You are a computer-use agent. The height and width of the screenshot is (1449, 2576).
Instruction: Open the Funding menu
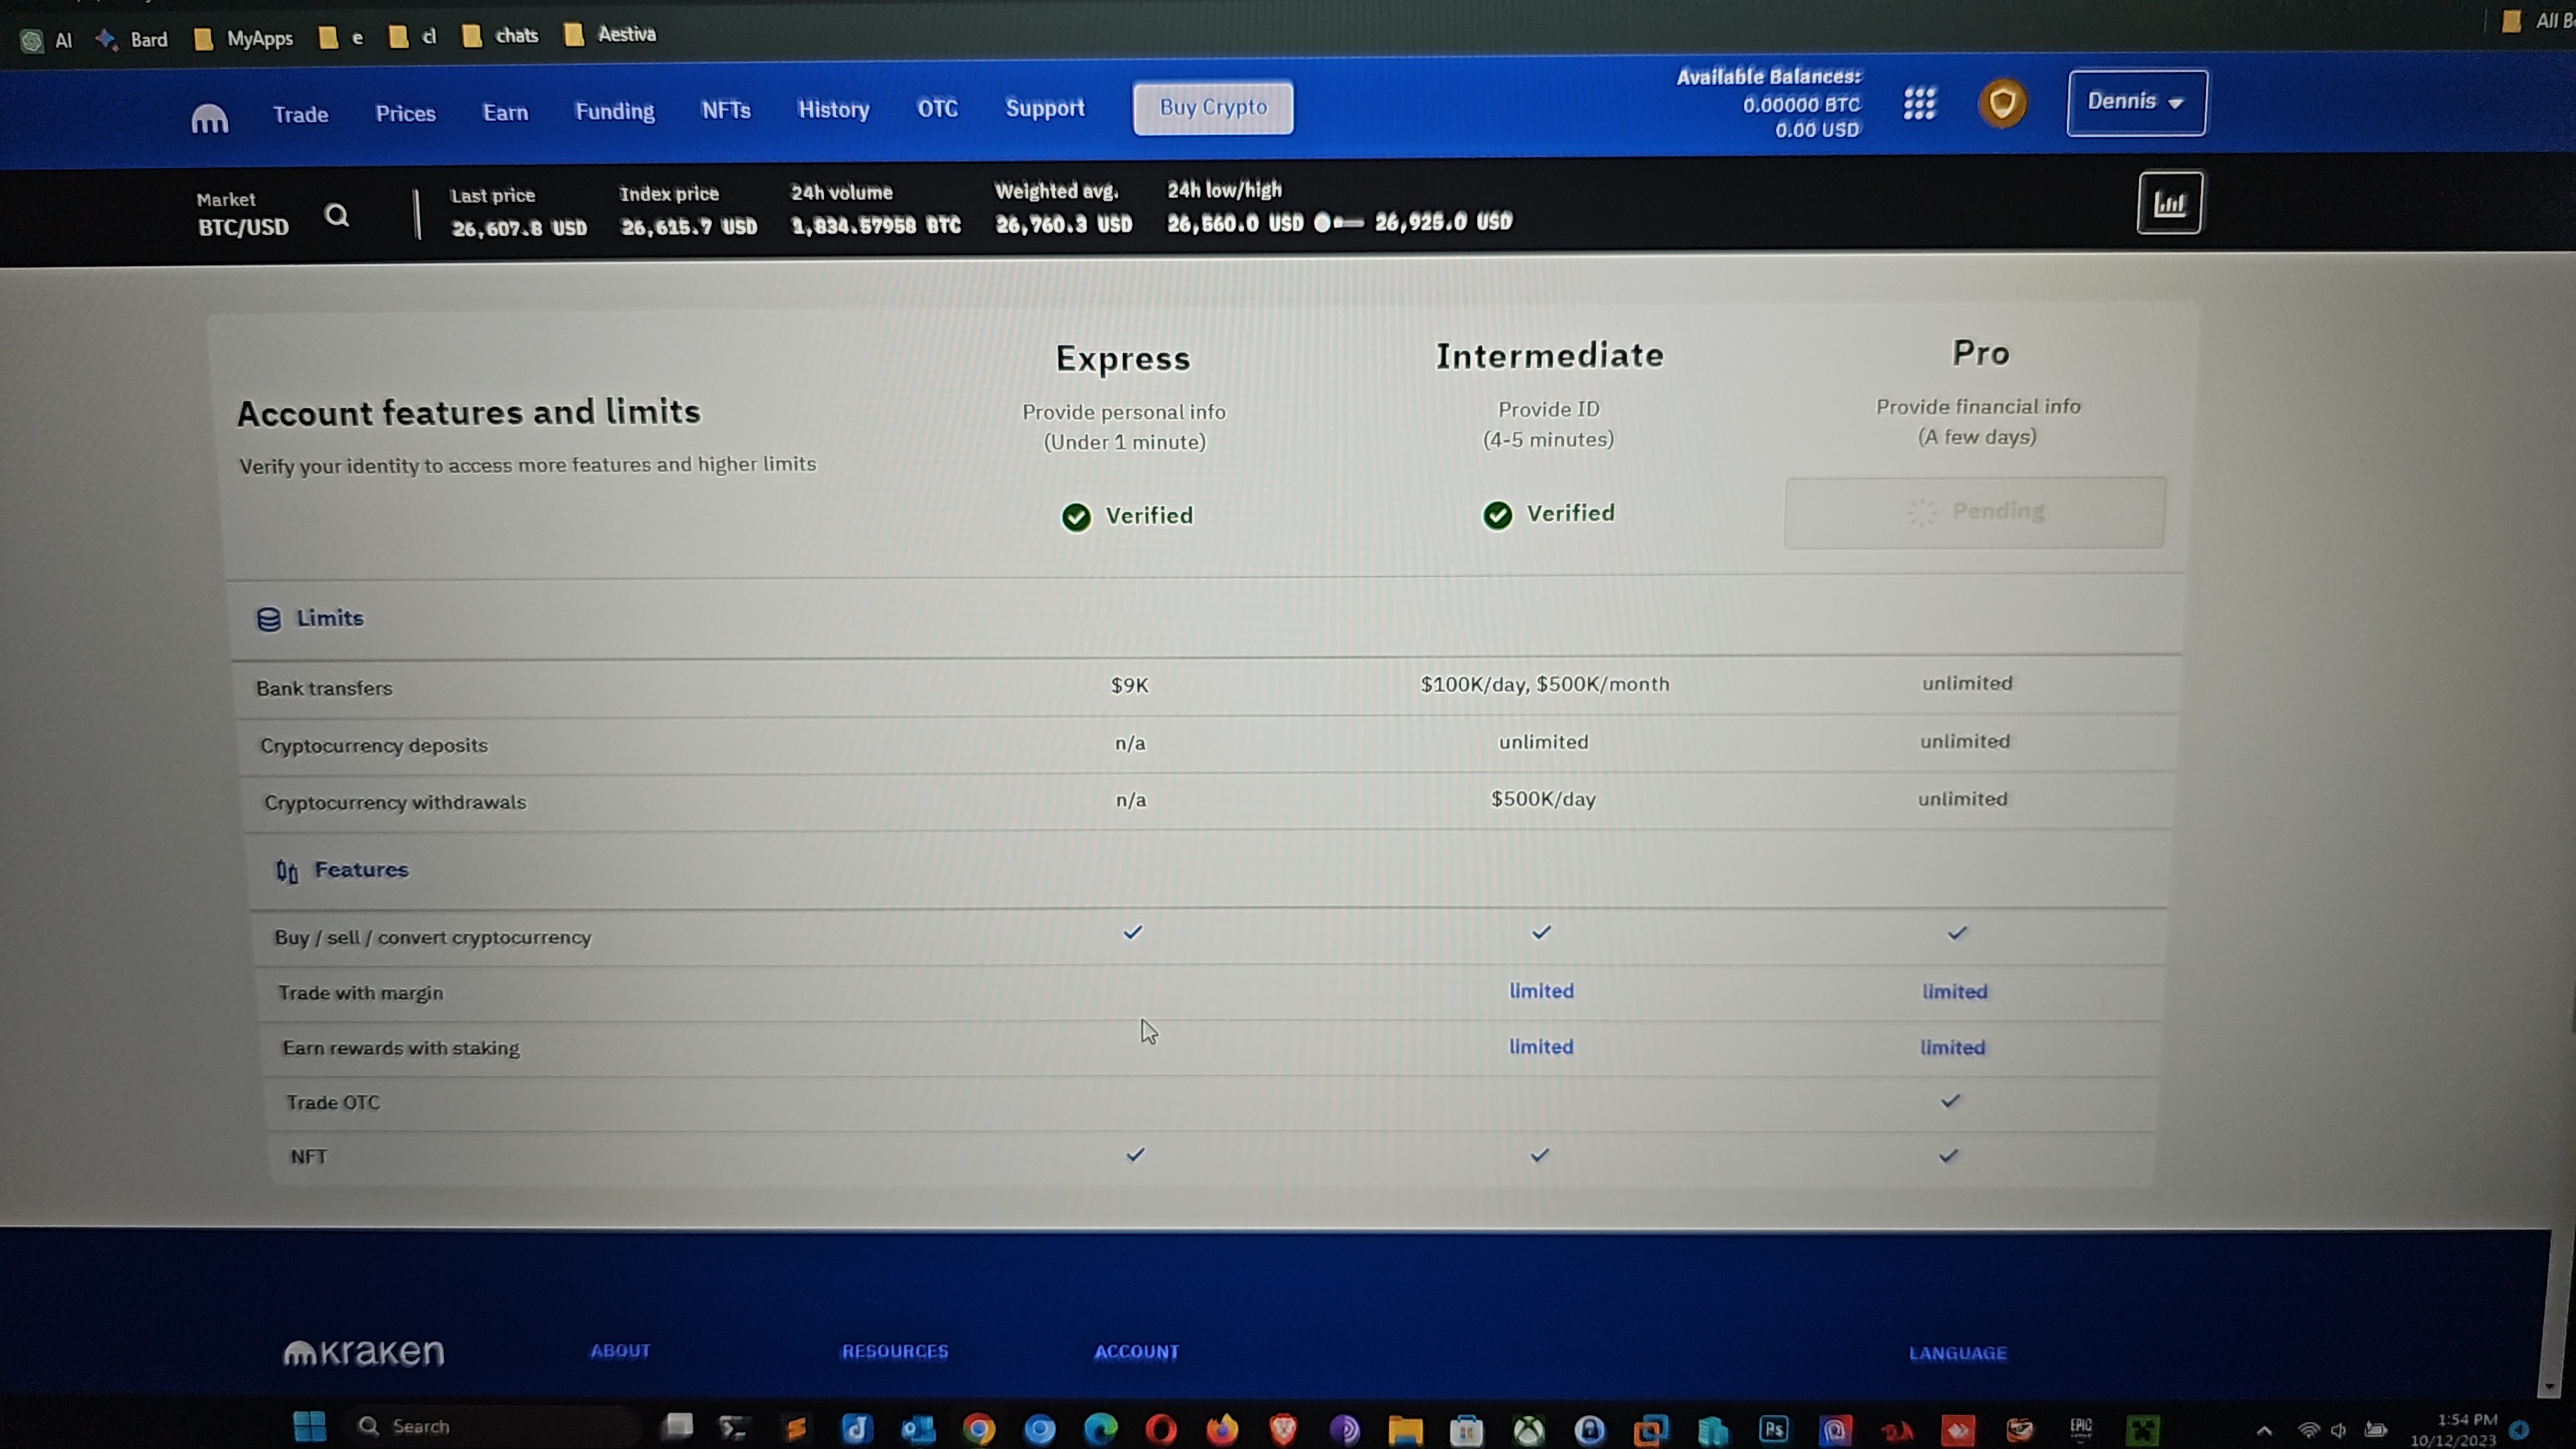click(614, 111)
